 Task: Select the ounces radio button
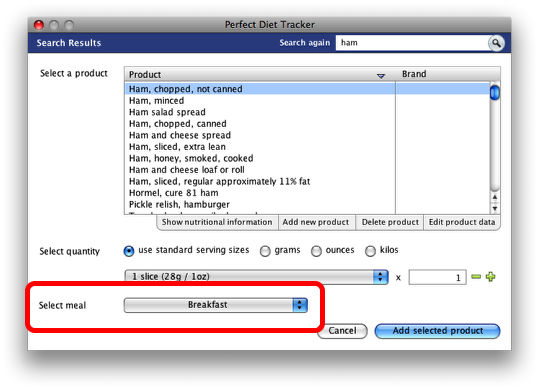coord(316,251)
